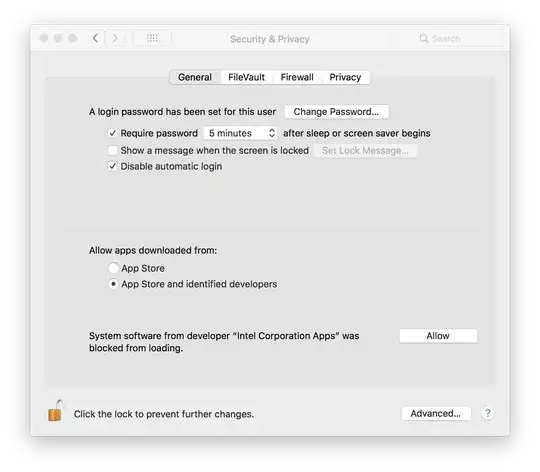
Task: Switch to the Firewall tab
Action: [297, 77]
